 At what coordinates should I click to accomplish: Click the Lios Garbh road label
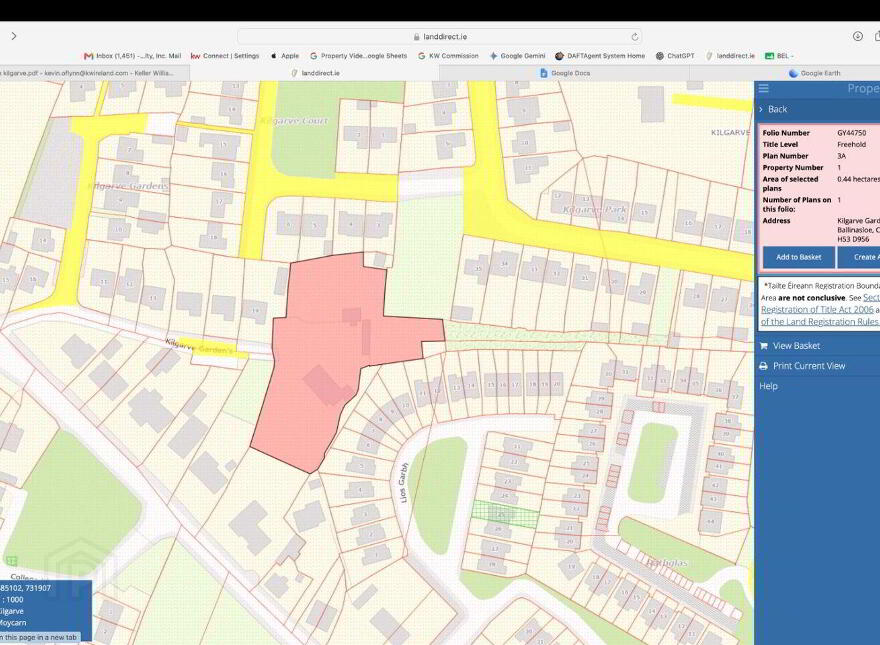pyautogui.click(x=403, y=483)
